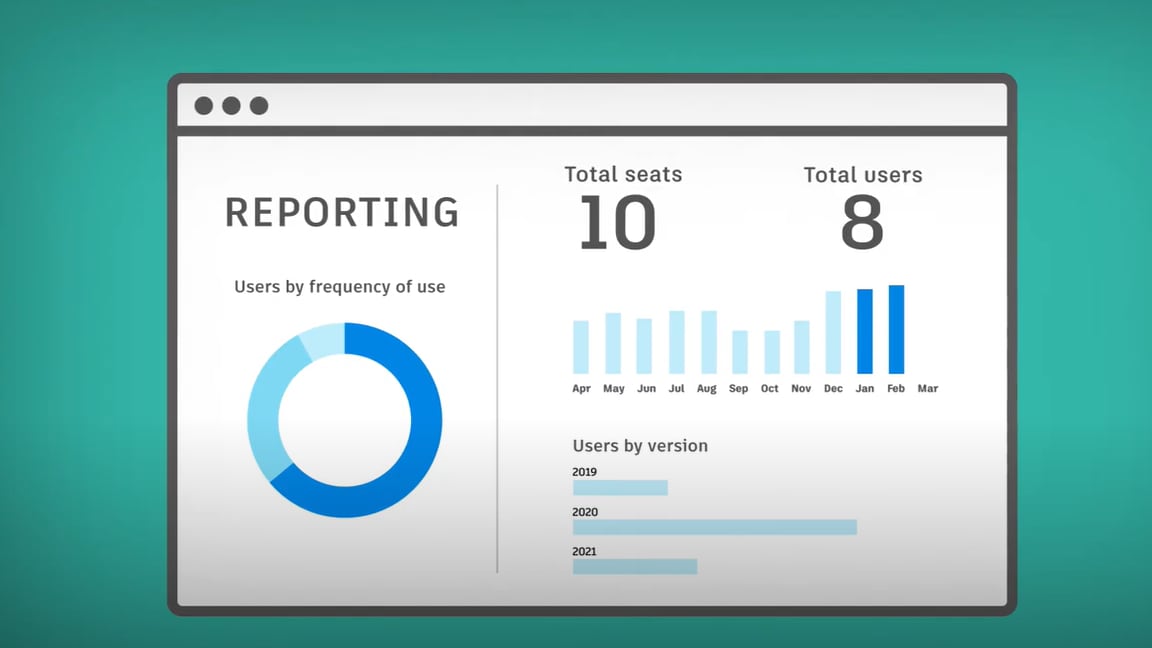This screenshot has width=1152, height=648.
Task: Click the Users by frequency of use title
Action: (340, 287)
